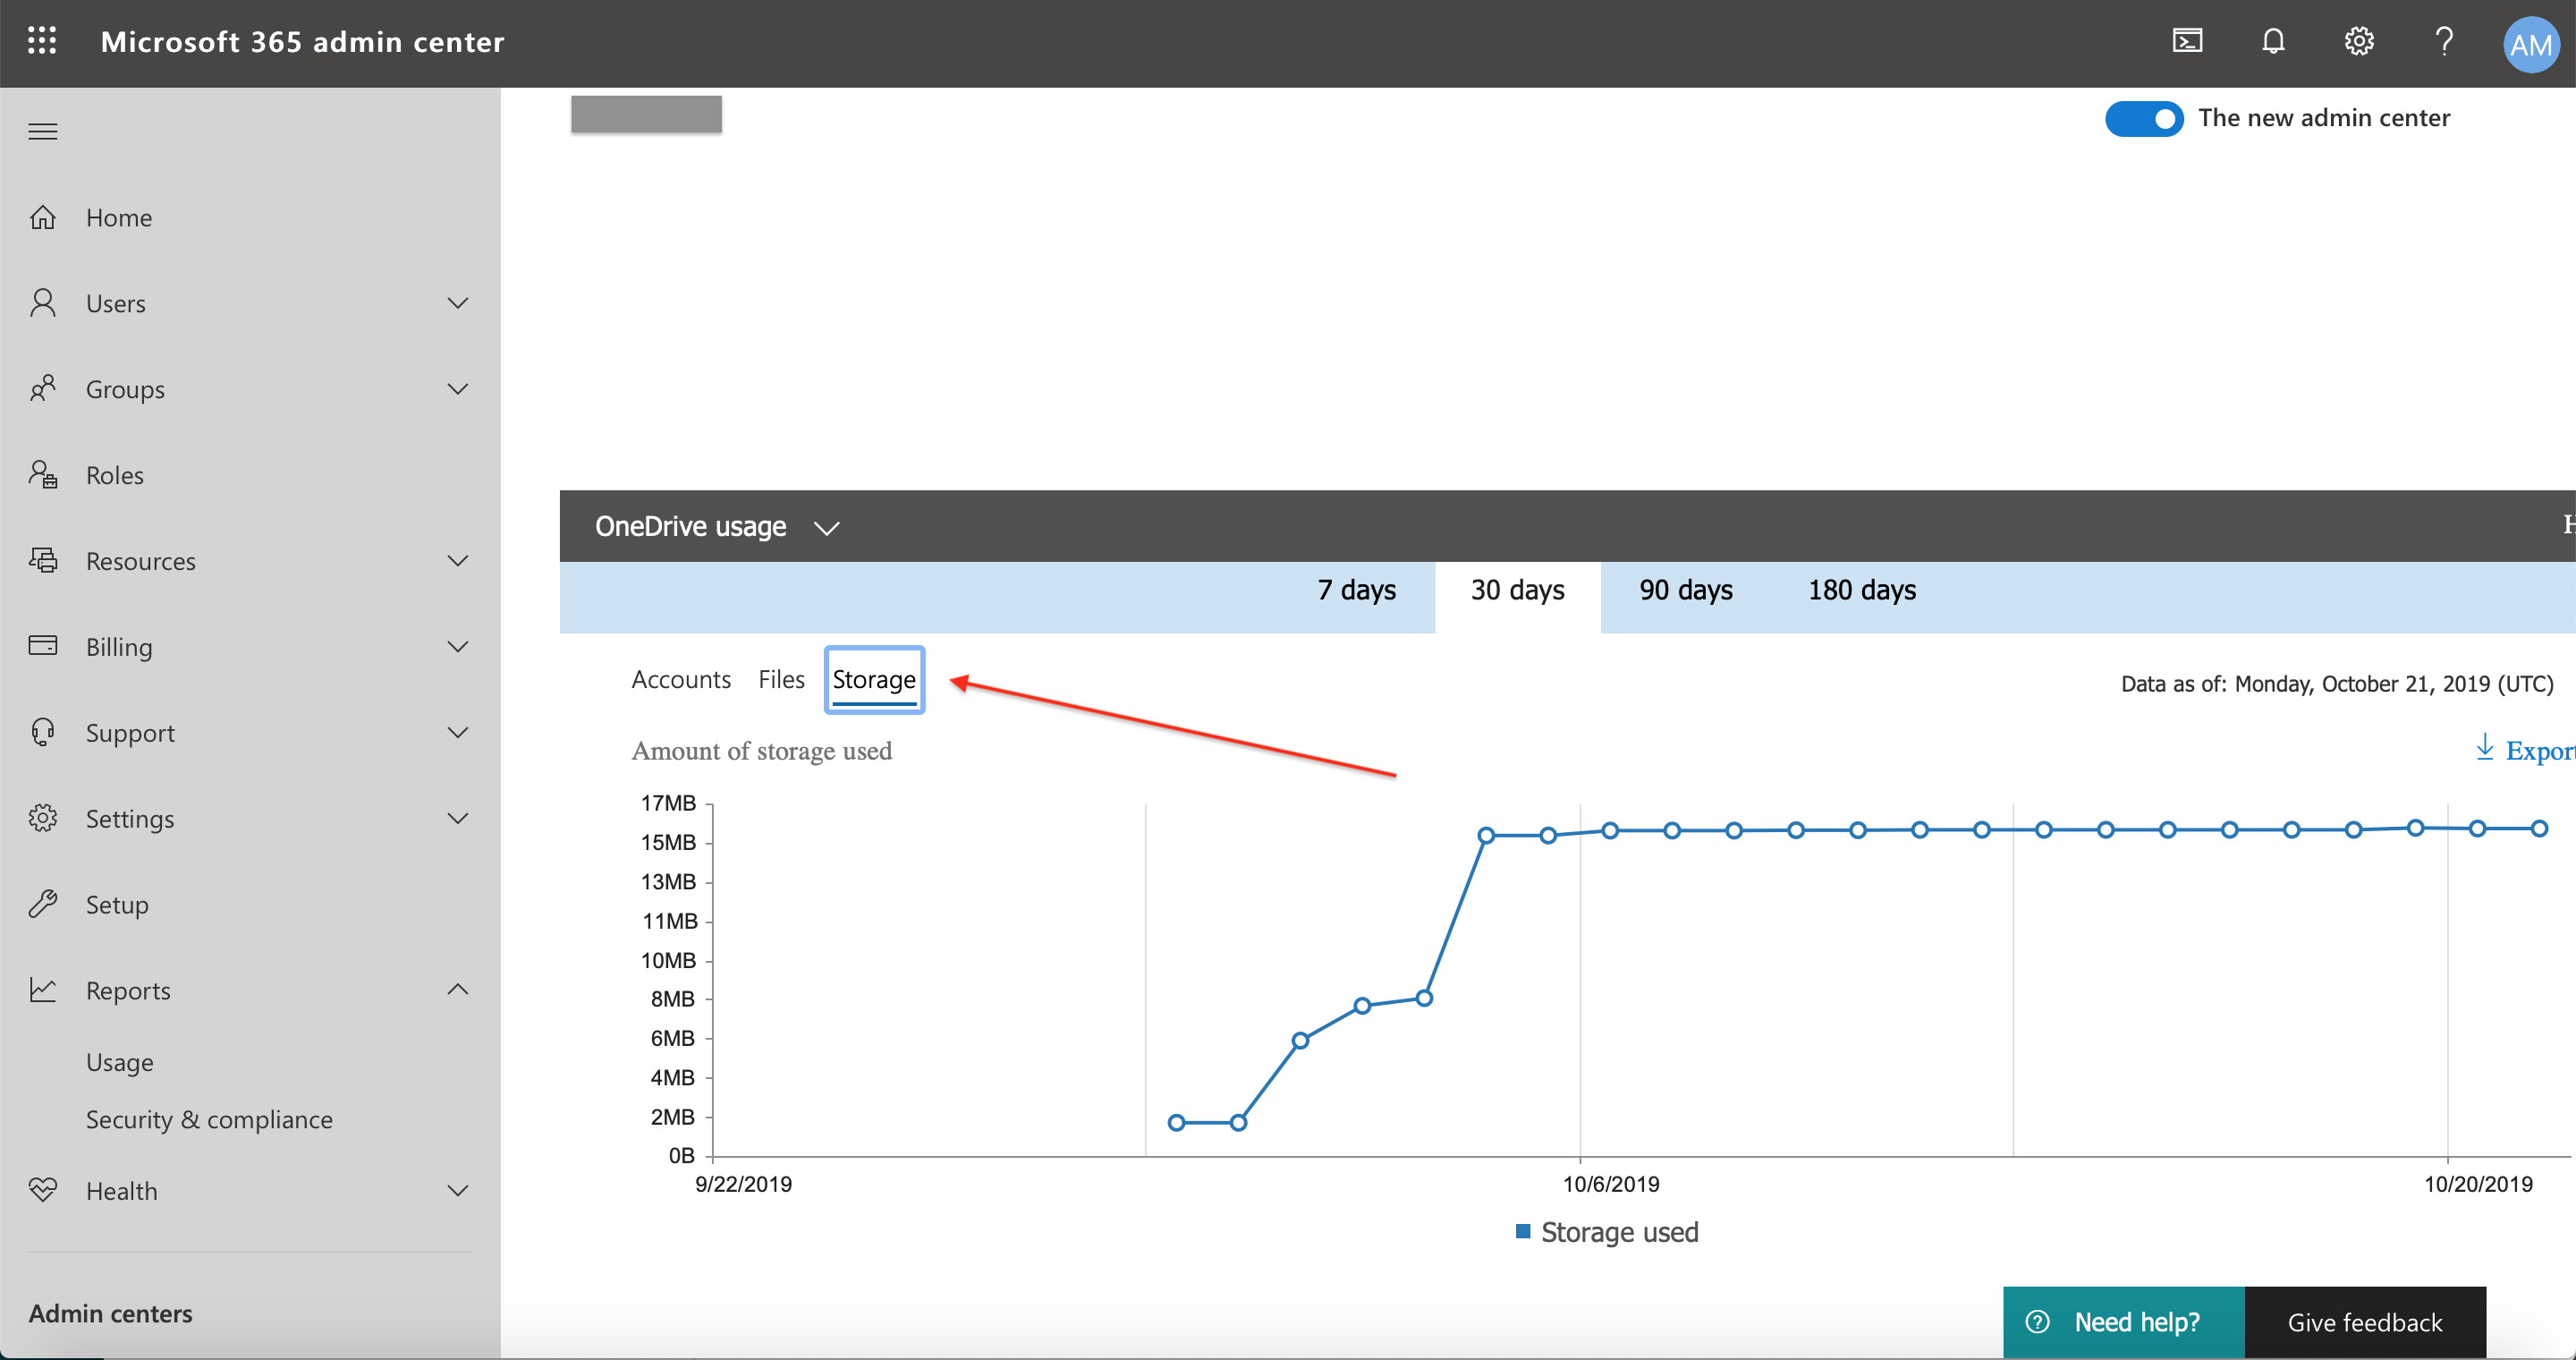Expand the Health section chevron
Viewport: 2576px width, 1360px height.
(x=457, y=1191)
